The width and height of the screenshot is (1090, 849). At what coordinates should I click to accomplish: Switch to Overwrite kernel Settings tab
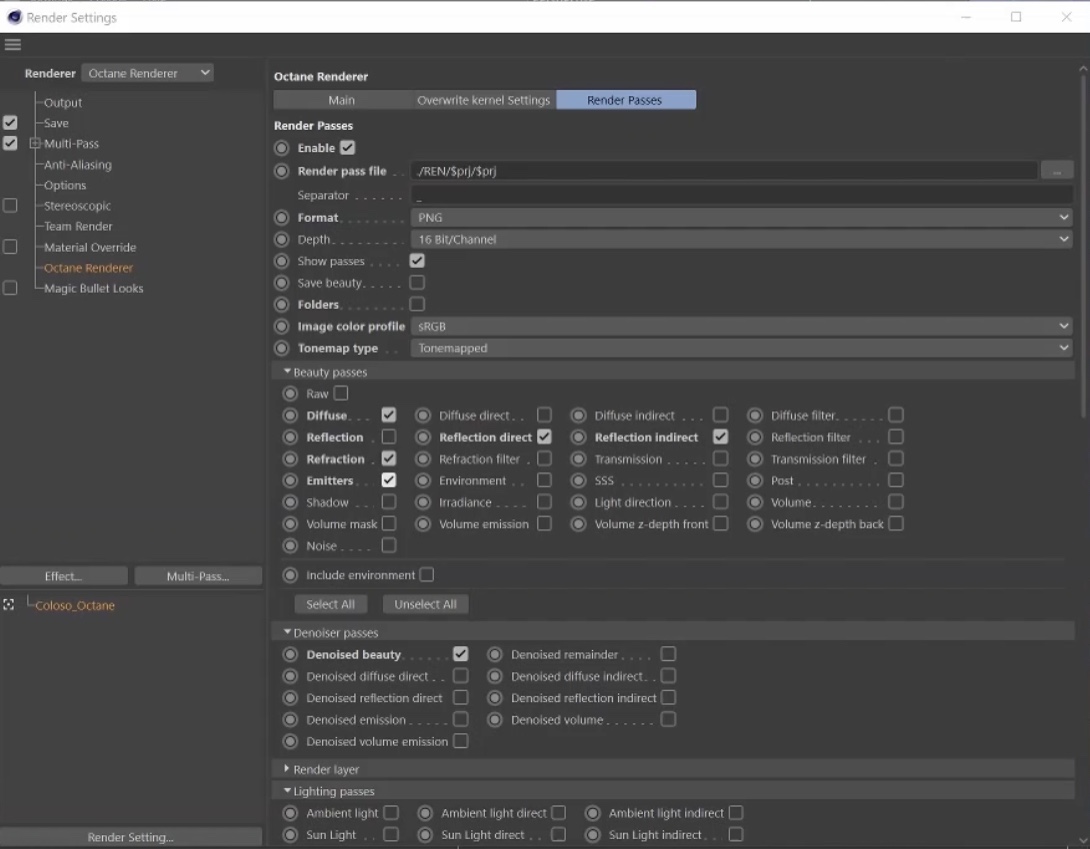click(x=483, y=100)
